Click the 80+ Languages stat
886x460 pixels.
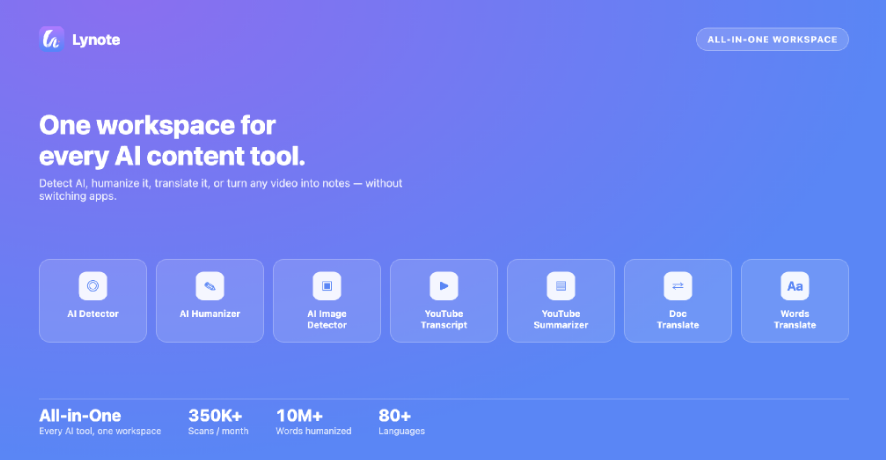pos(401,422)
